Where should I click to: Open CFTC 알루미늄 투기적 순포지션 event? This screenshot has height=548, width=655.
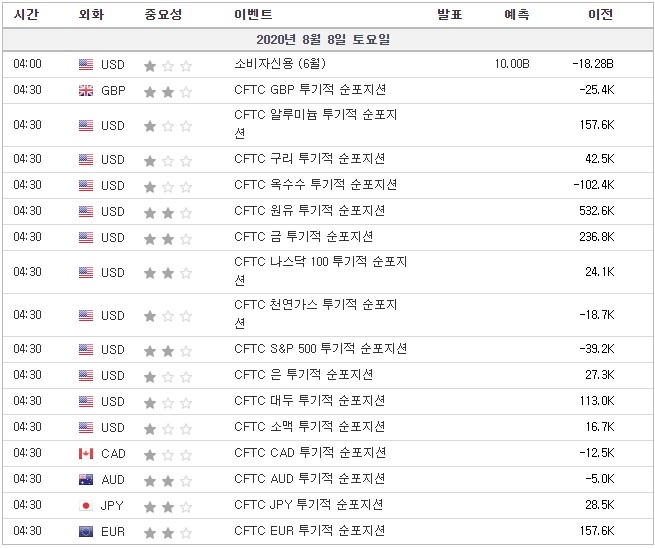[315, 124]
